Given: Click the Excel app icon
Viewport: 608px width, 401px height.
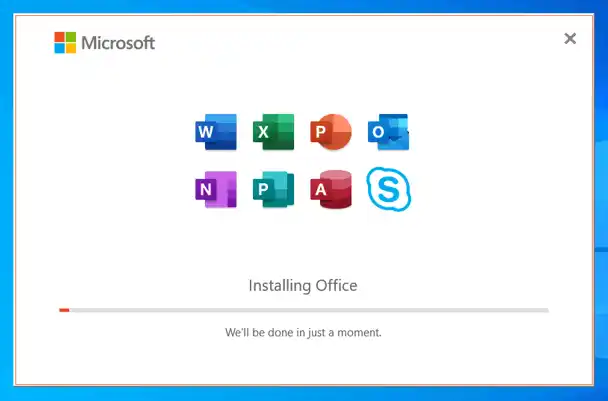Looking at the screenshot, I should [273, 132].
